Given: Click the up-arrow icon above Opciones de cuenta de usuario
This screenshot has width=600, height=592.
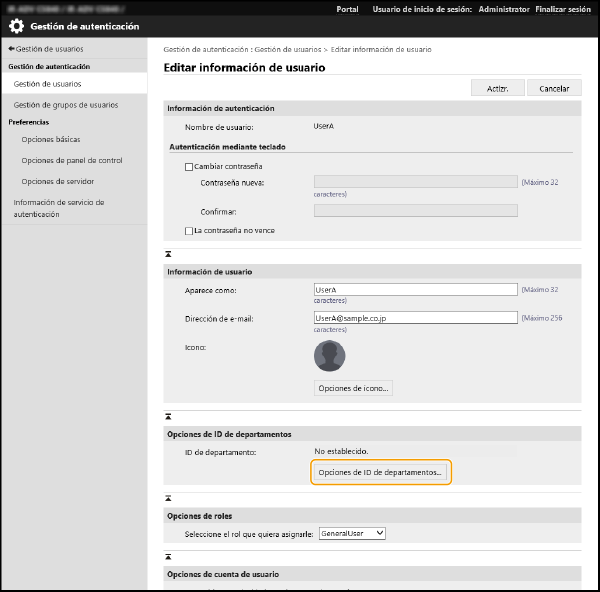Looking at the screenshot, I should pyautogui.click(x=168, y=556).
